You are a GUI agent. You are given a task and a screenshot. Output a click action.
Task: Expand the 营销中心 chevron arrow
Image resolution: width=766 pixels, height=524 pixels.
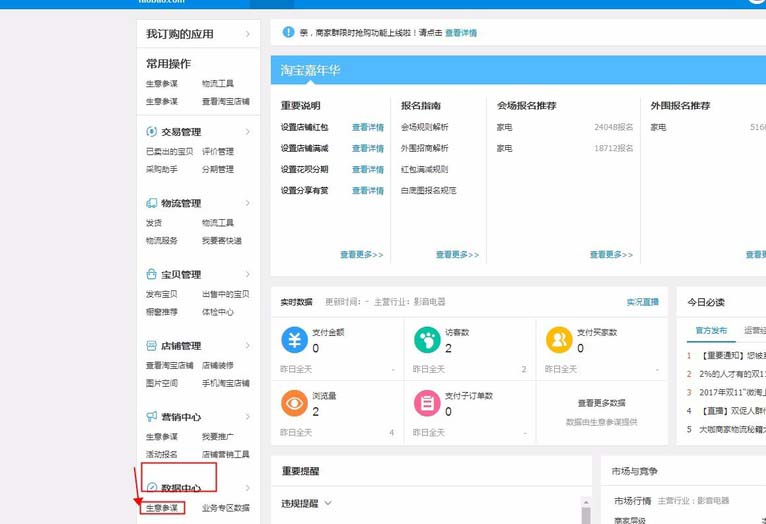point(248,417)
